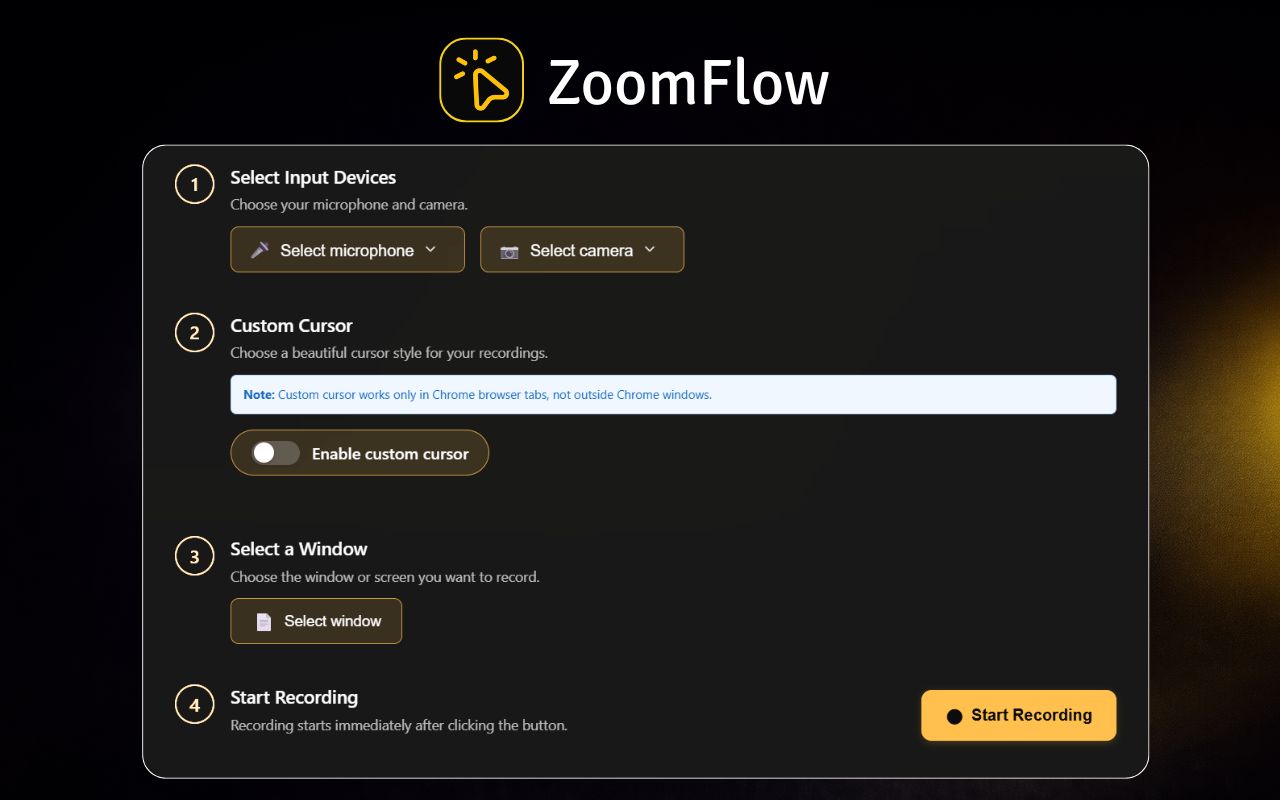Click the step 1 circle beside Select Input Devices
Image resolution: width=1280 pixels, height=800 pixels.
[194, 184]
